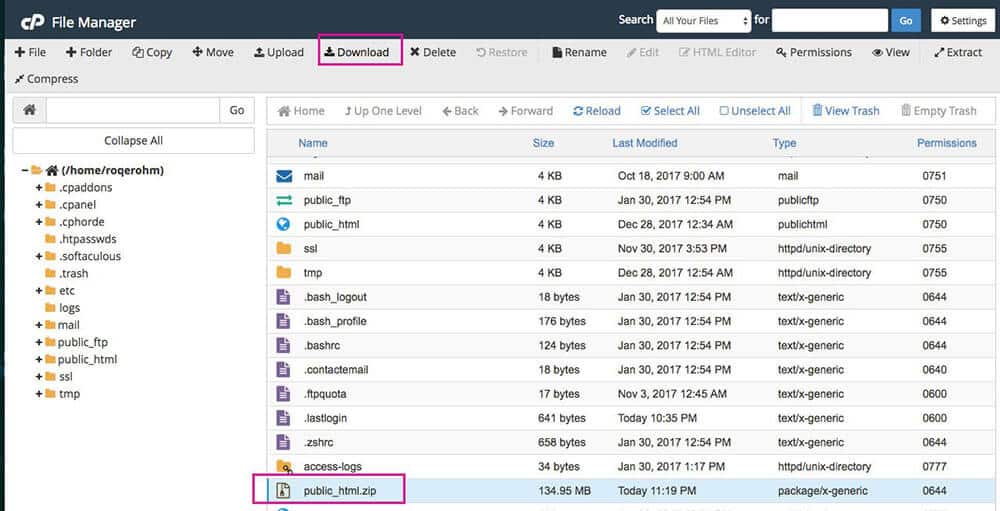
Task: Click the Compress toolbar button
Action: click(46, 79)
